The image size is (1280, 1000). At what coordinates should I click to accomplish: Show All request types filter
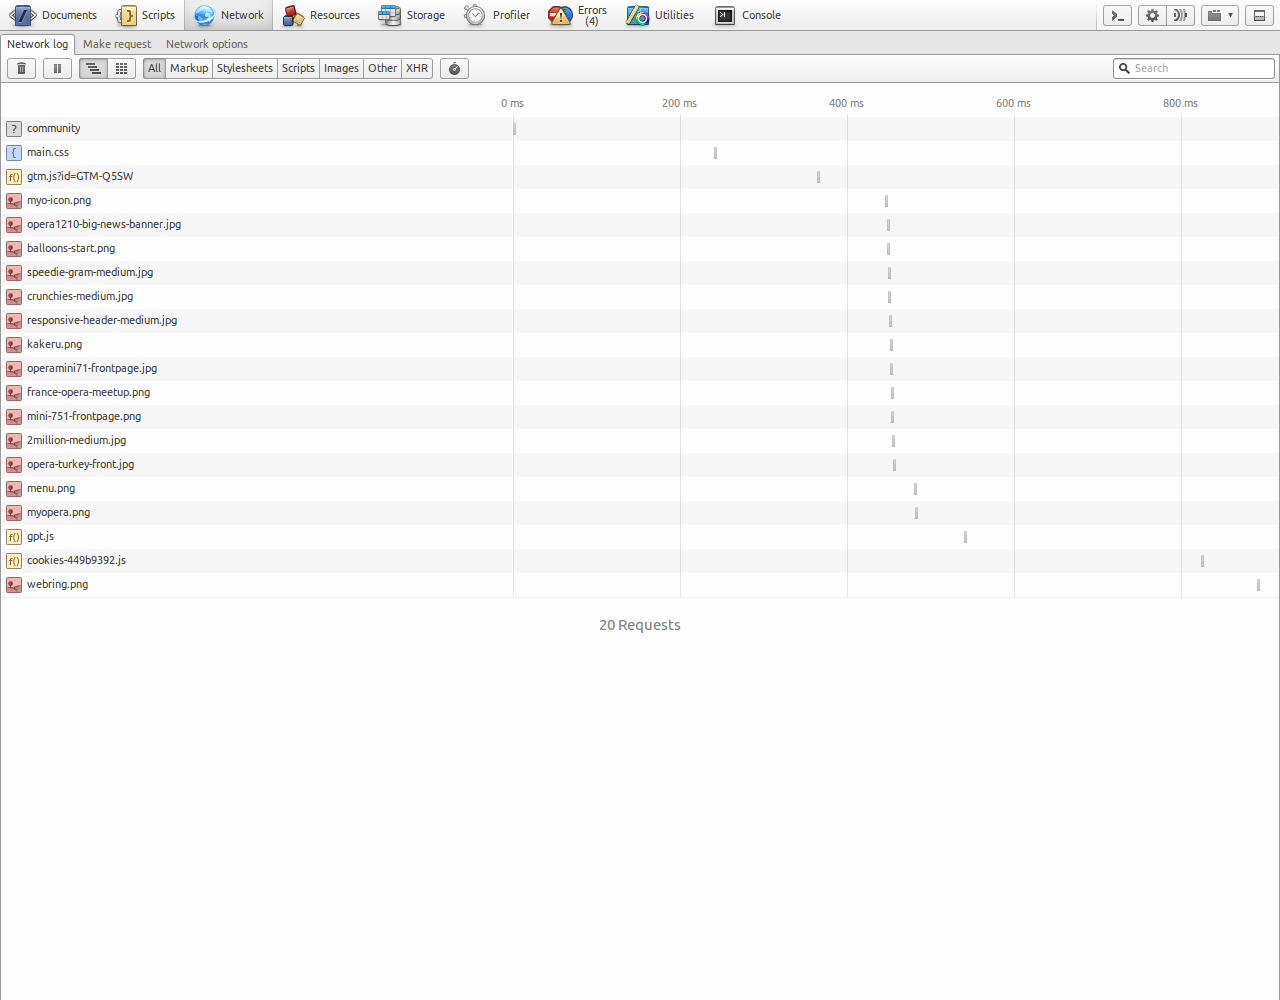[x=154, y=68]
